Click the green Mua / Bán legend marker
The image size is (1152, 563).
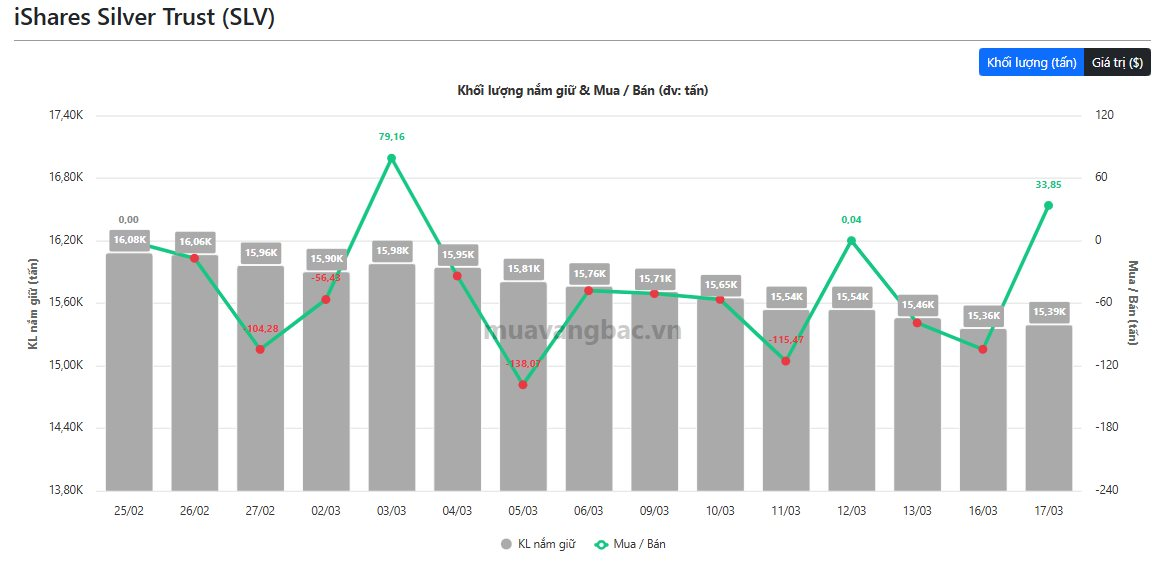coord(601,544)
